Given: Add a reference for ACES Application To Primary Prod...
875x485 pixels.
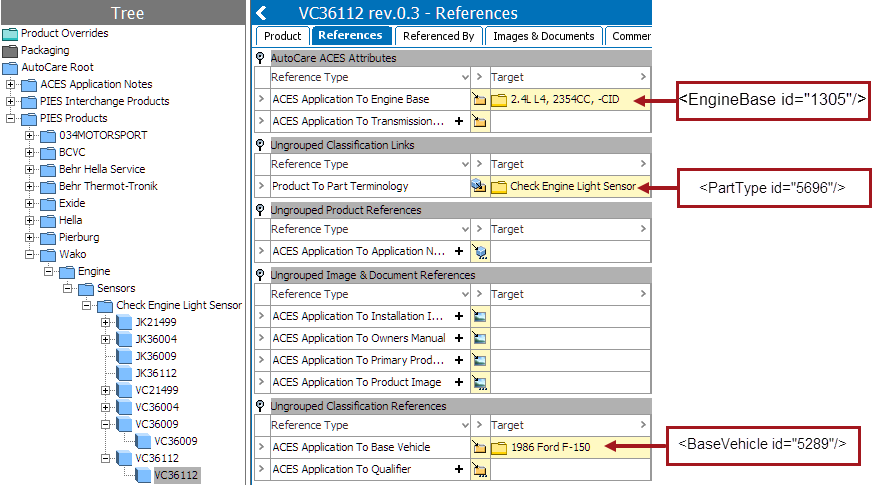Looking at the screenshot, I should pos(459,360).
